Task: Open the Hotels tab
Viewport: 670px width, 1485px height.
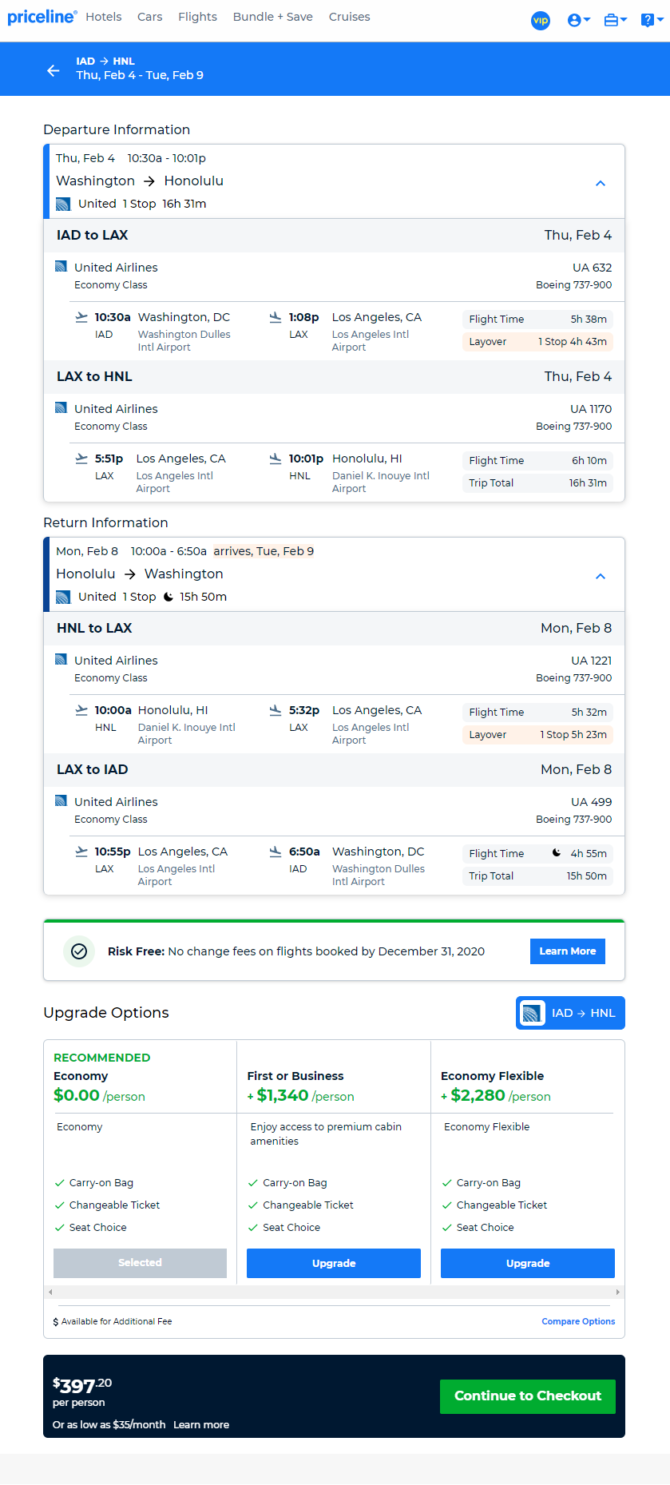Action: coord(104,17)
